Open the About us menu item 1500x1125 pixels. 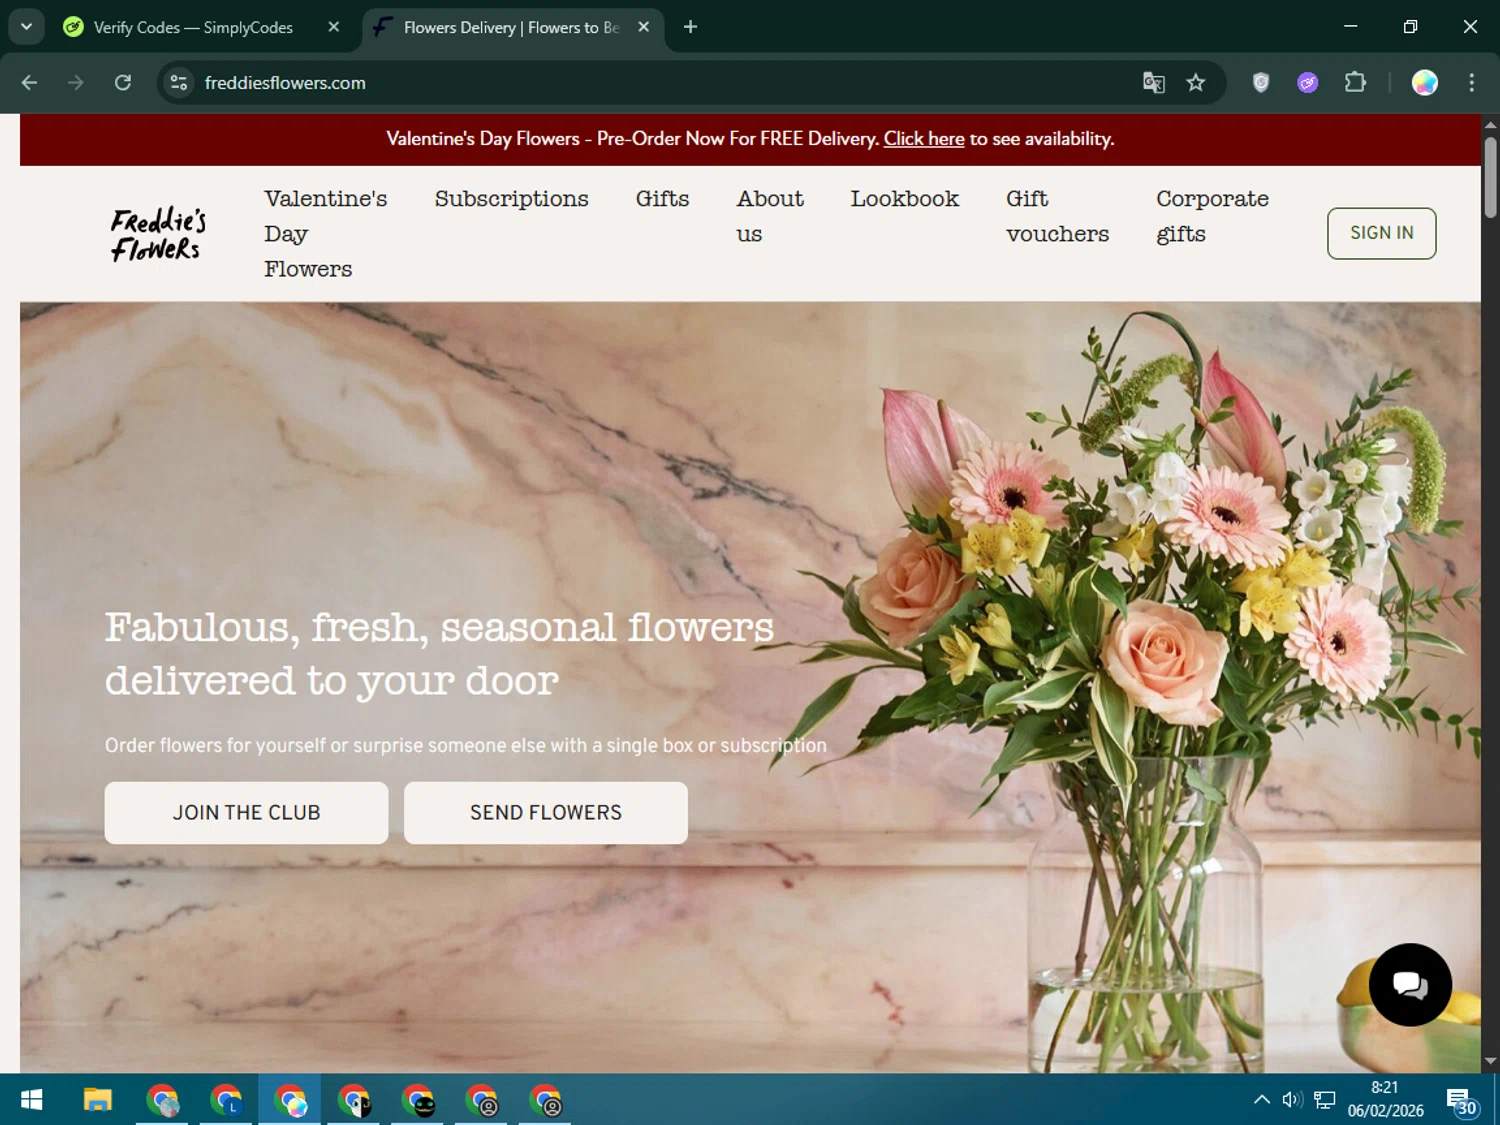click(770, 216)
